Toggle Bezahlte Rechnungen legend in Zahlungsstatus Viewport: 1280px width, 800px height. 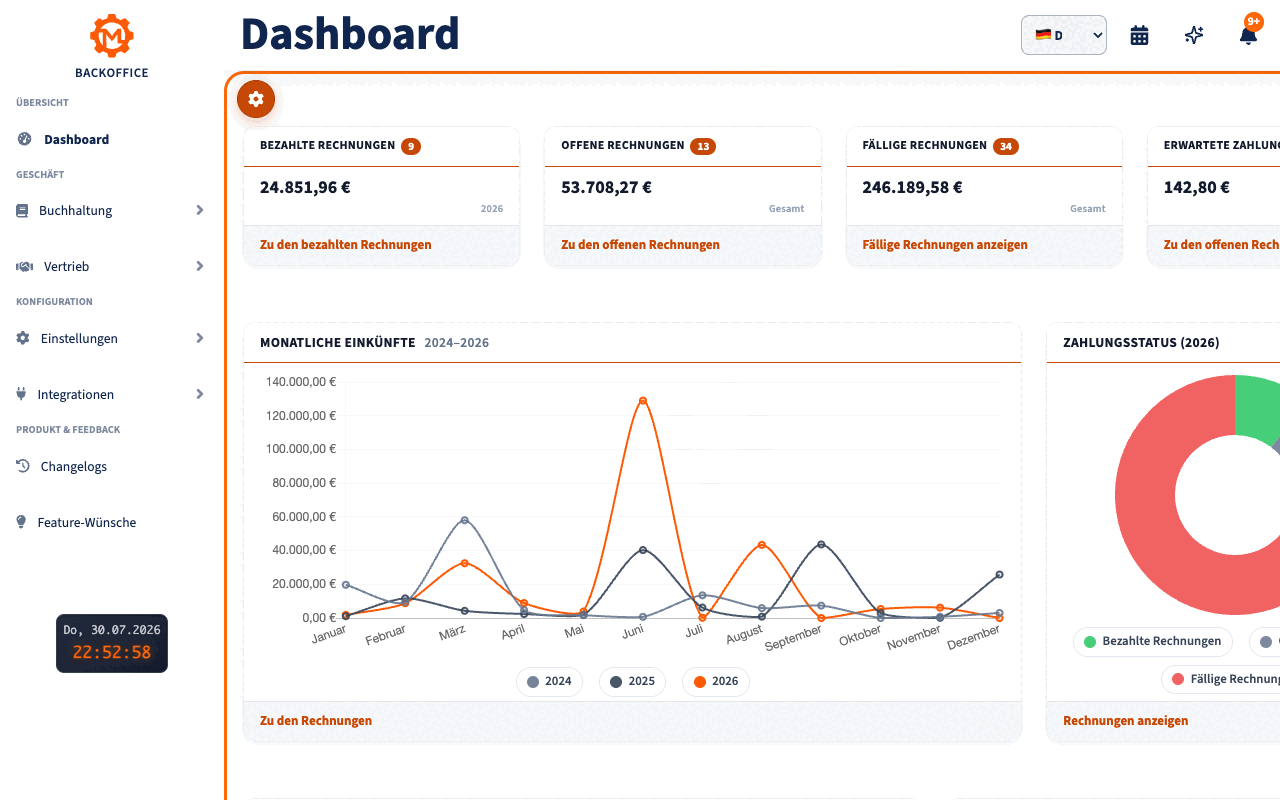pos(1152,641)
